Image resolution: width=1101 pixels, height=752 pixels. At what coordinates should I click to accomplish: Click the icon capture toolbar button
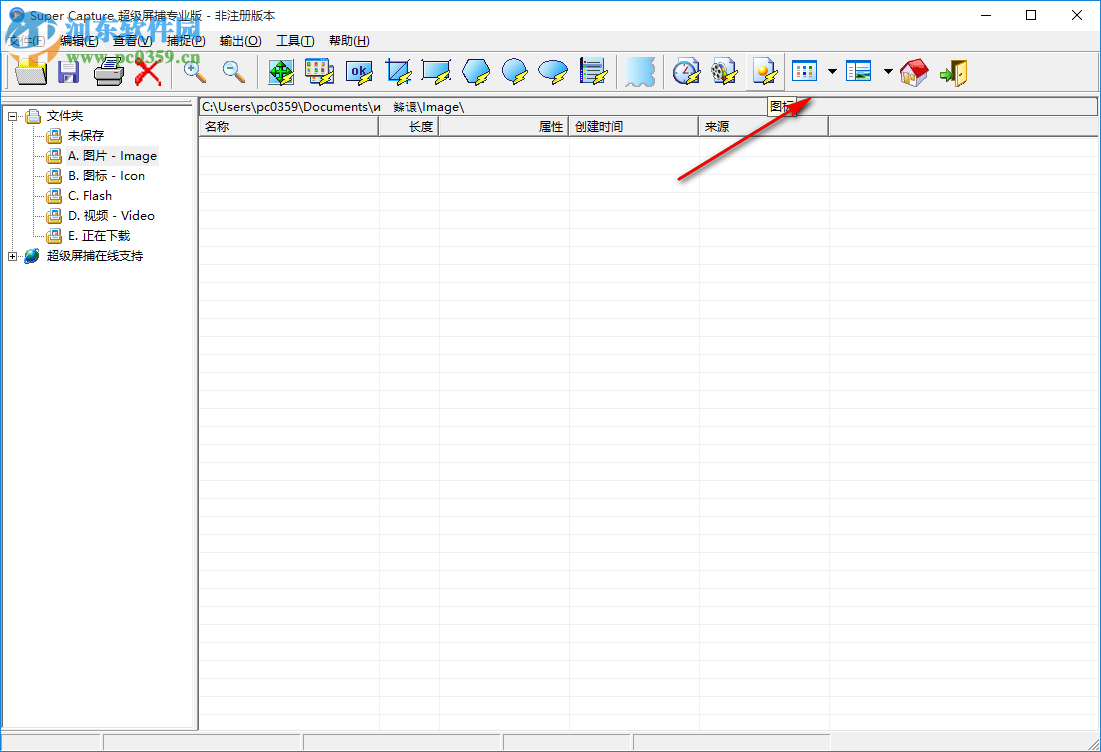pyautogui.click(x=765, y=72)
